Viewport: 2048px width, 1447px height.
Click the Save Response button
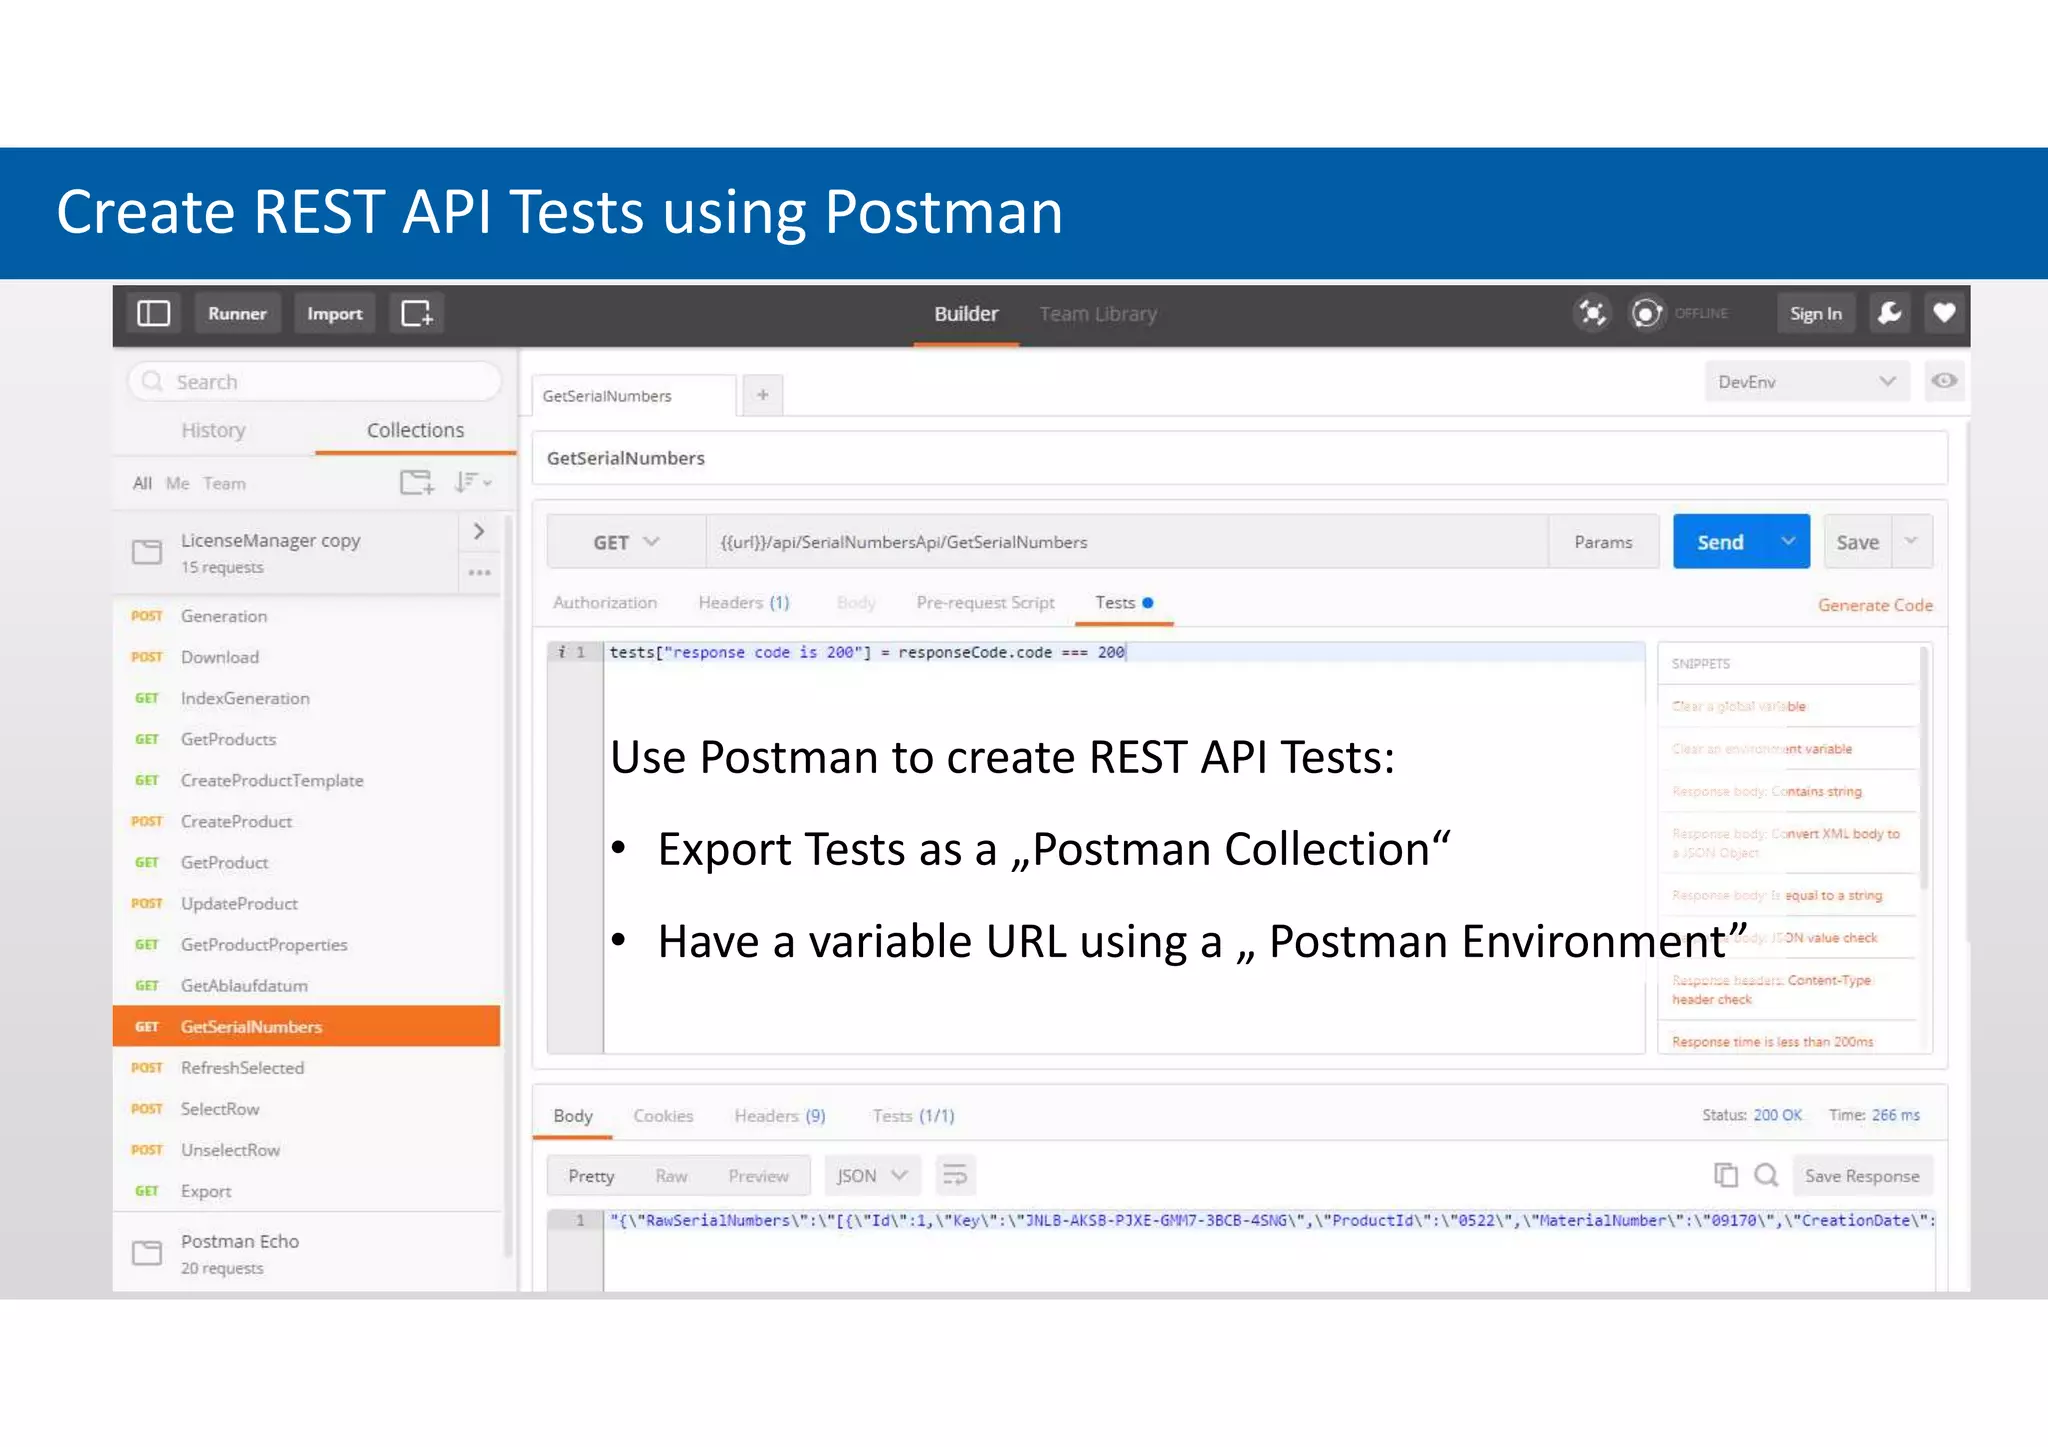pyautogui.click(x=1862, y=1175)
